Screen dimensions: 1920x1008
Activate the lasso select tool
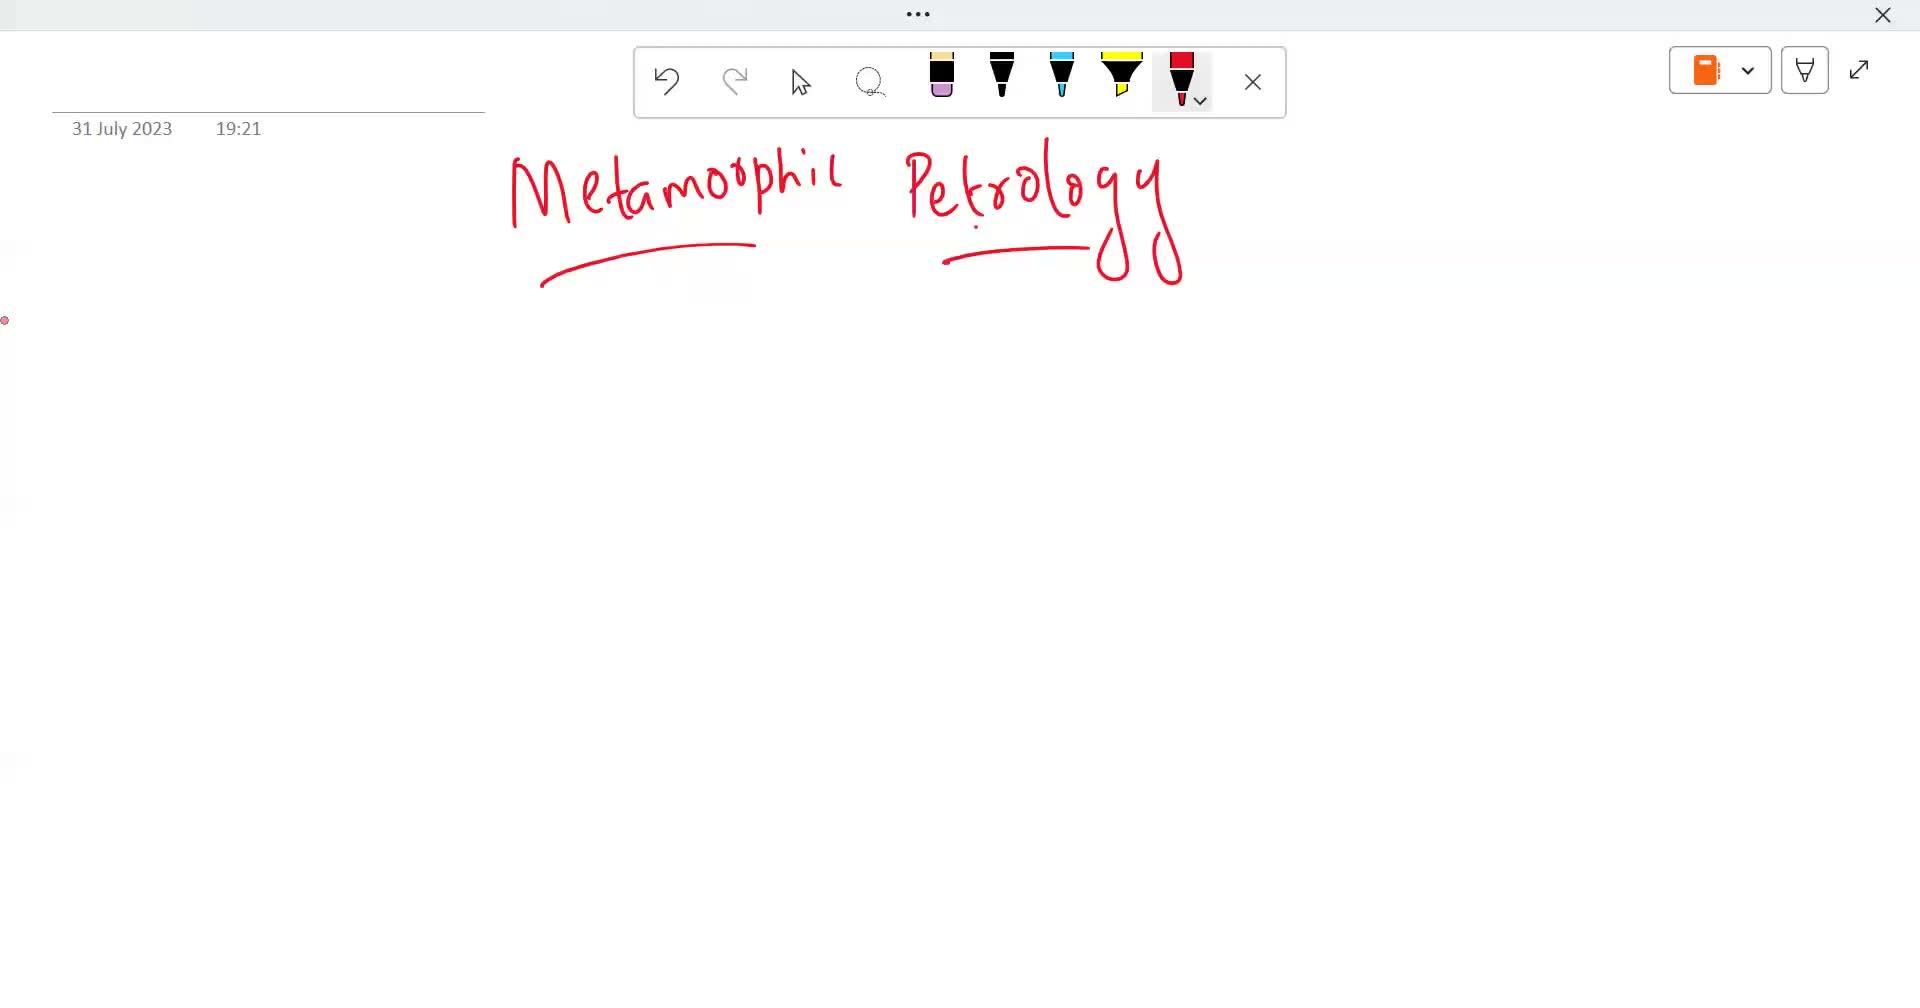(870, 82)
